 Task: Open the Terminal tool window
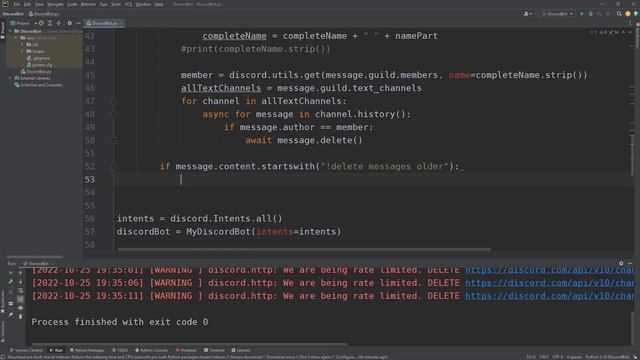click(214, 350)
